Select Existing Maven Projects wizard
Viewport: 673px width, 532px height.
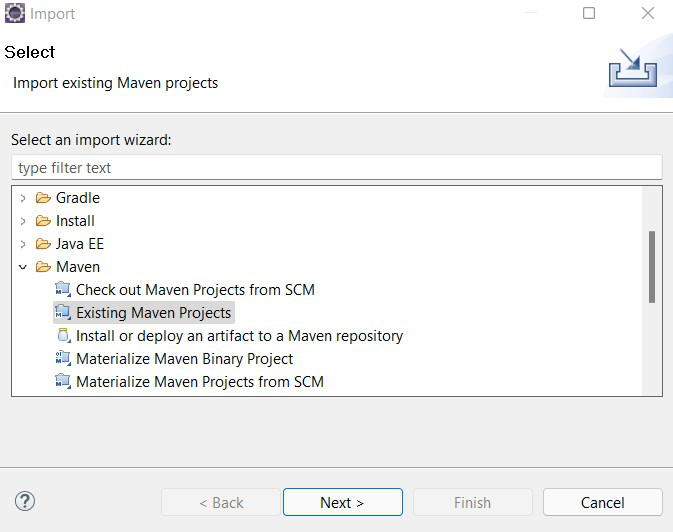coord(153,313)
